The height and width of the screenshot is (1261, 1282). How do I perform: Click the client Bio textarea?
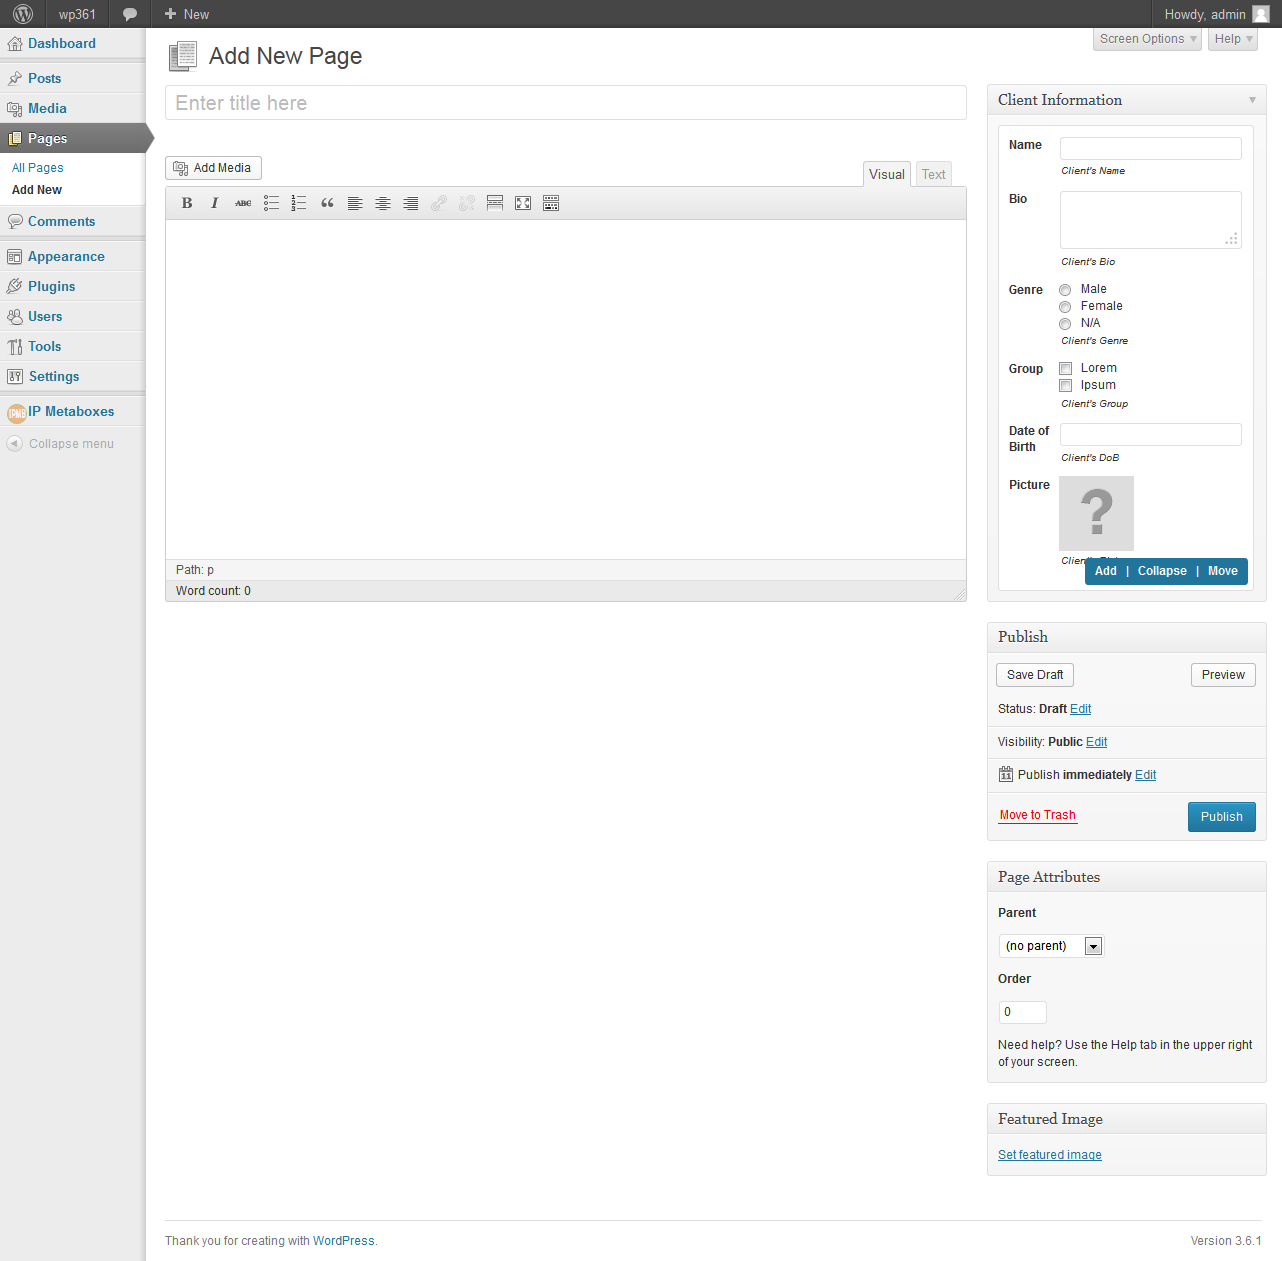1151,220
